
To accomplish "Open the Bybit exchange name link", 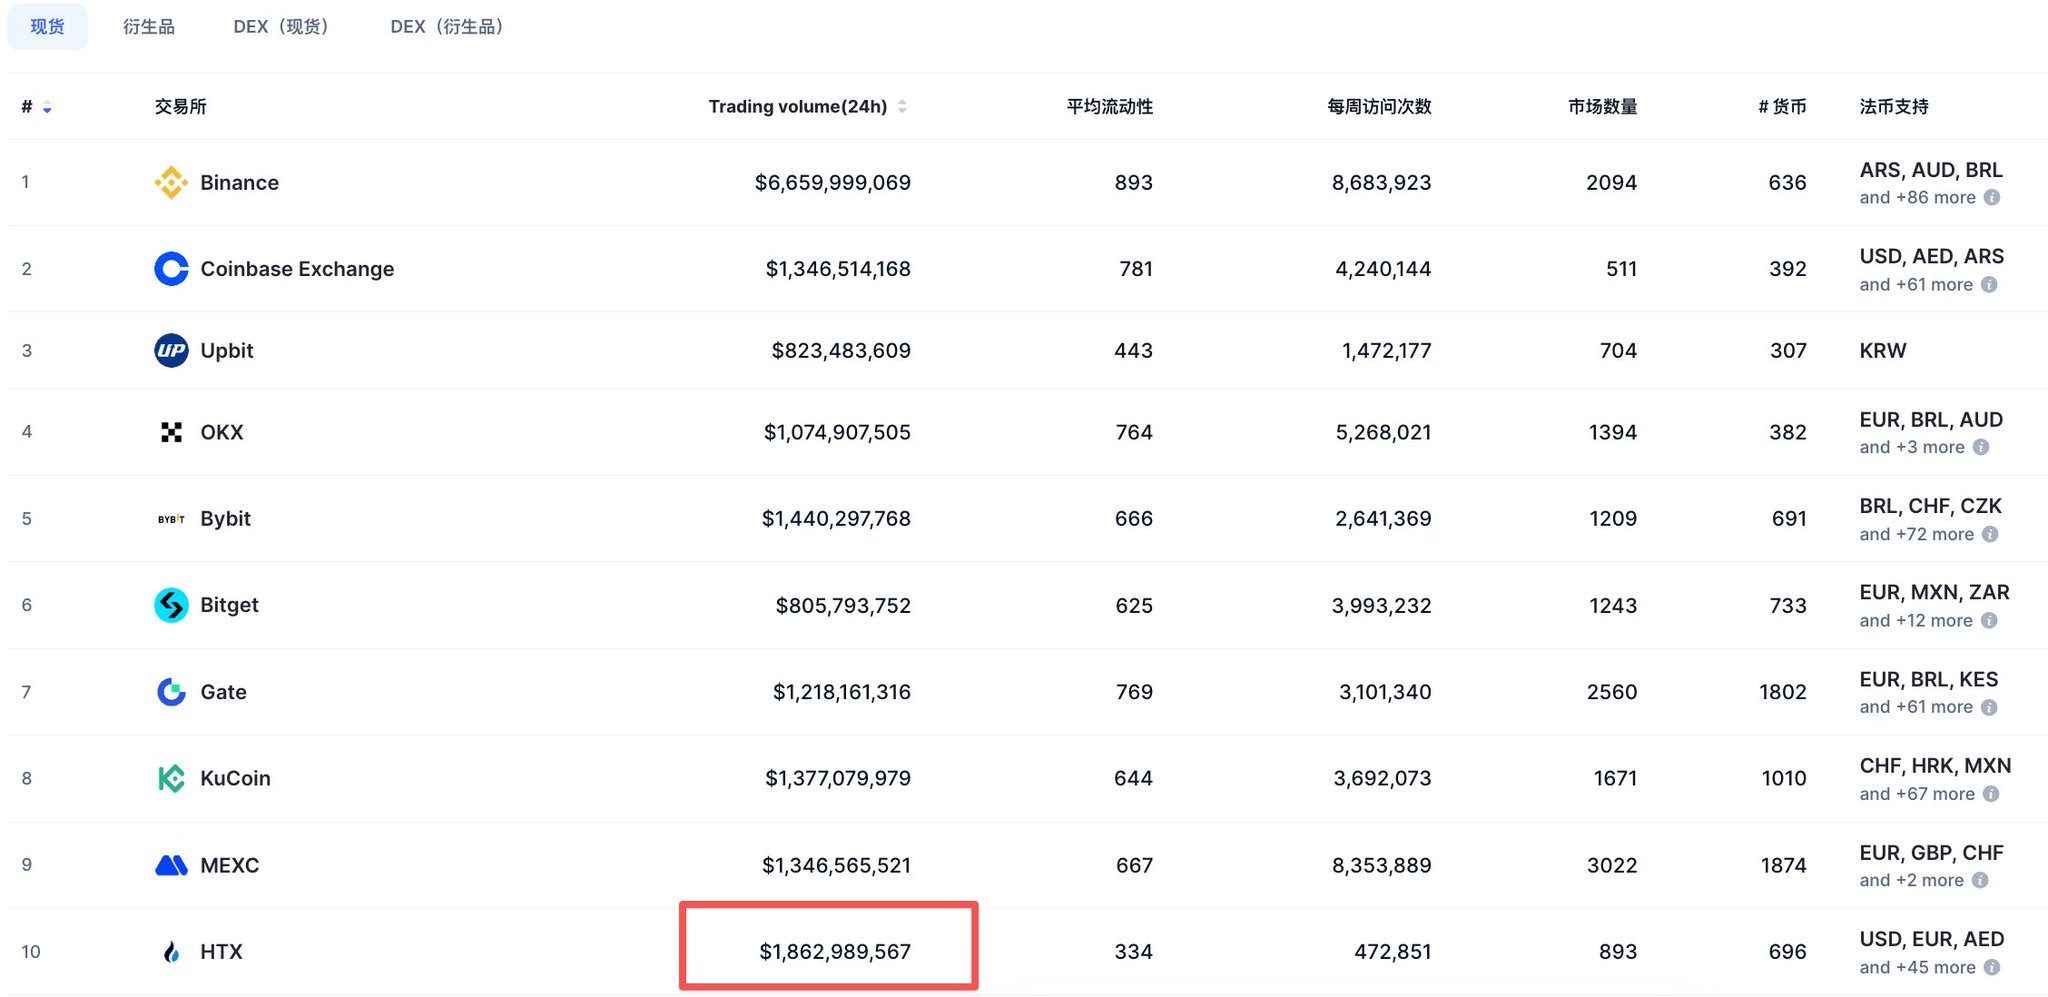I will click(x=225, y=519).
